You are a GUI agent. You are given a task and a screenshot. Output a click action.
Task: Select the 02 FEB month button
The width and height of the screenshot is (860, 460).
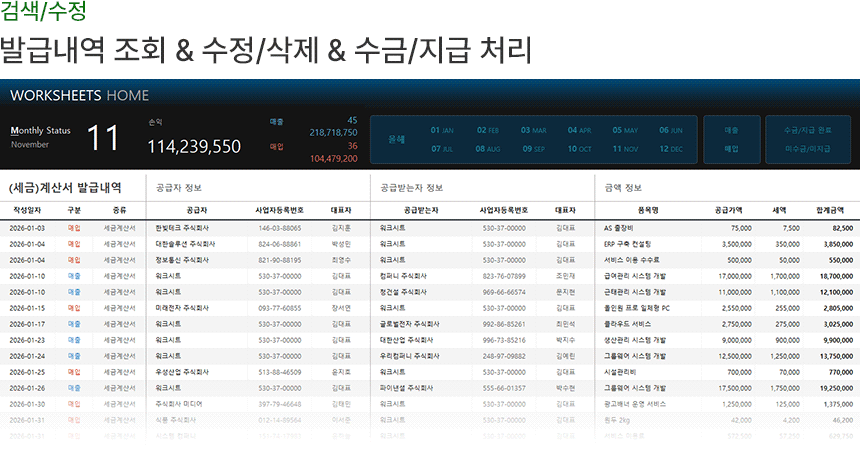(x=487, y=130)
